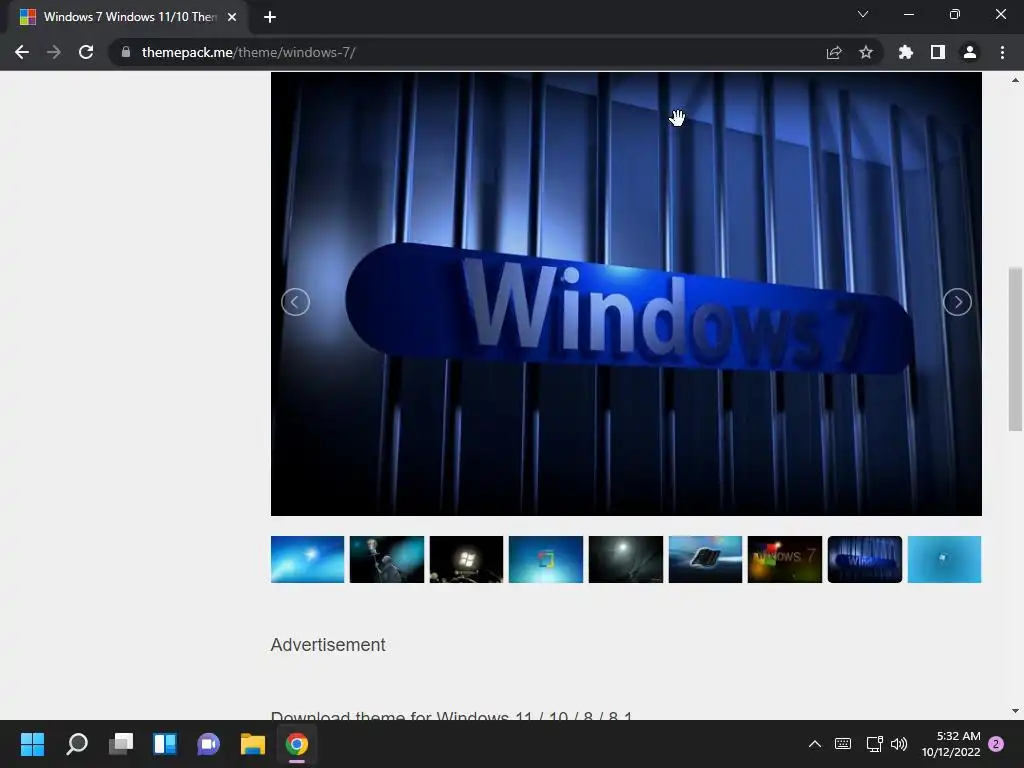Click the address bar URL

click(x=248, y=52)
